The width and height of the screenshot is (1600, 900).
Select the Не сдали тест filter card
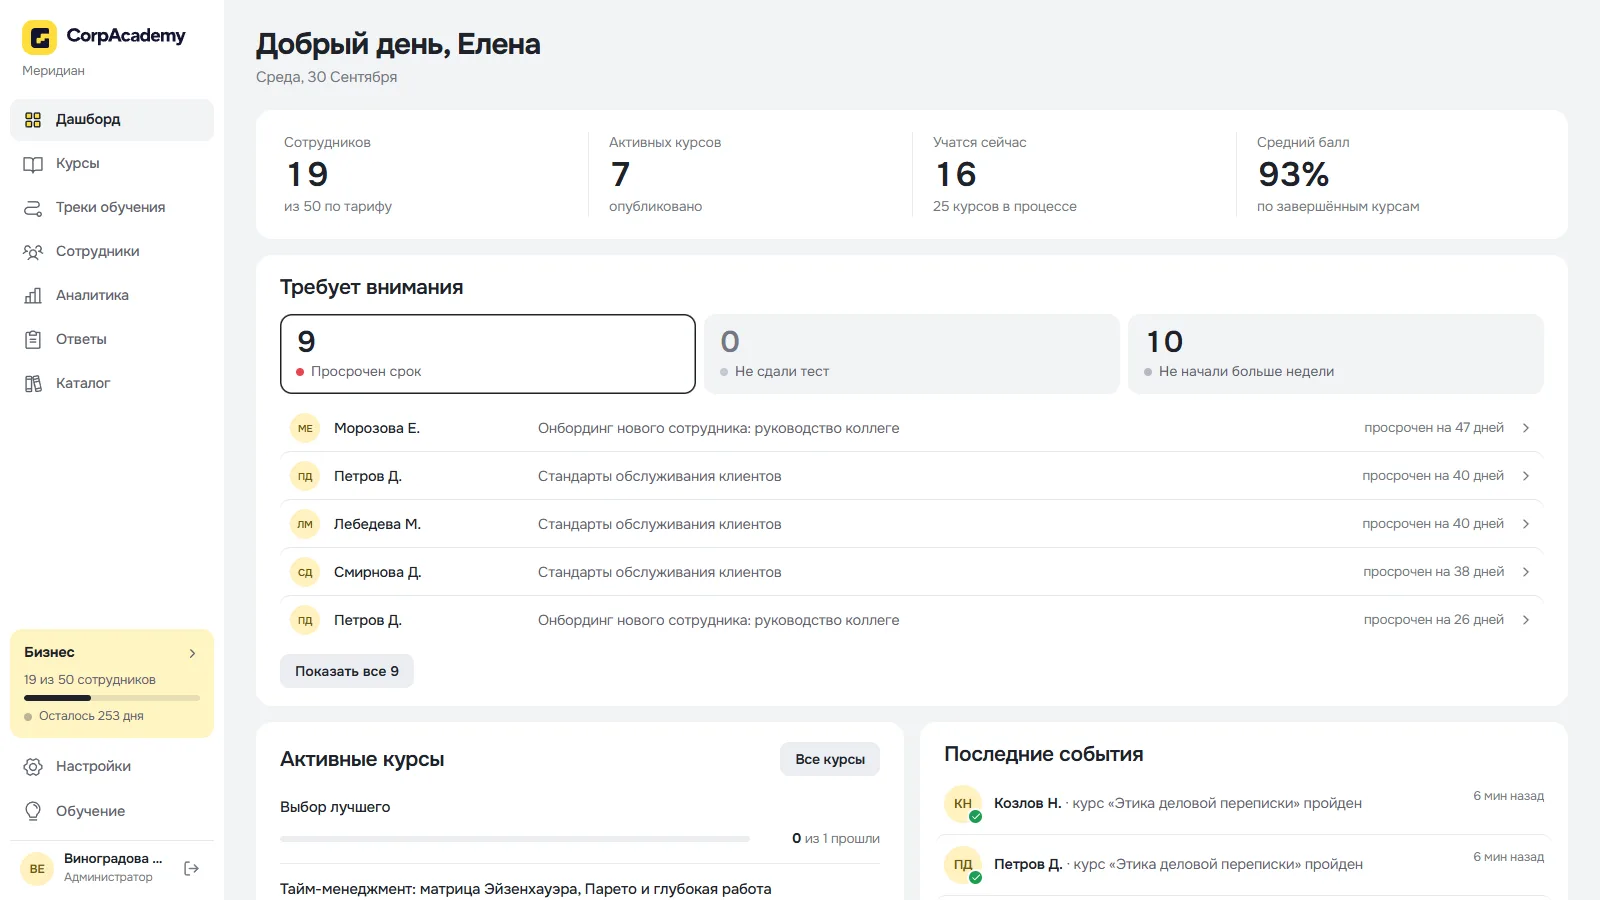pos(912,354)
